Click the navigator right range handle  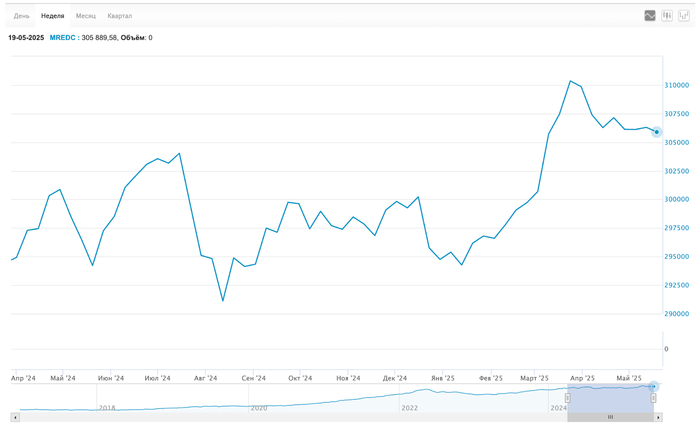pos(653,398)
